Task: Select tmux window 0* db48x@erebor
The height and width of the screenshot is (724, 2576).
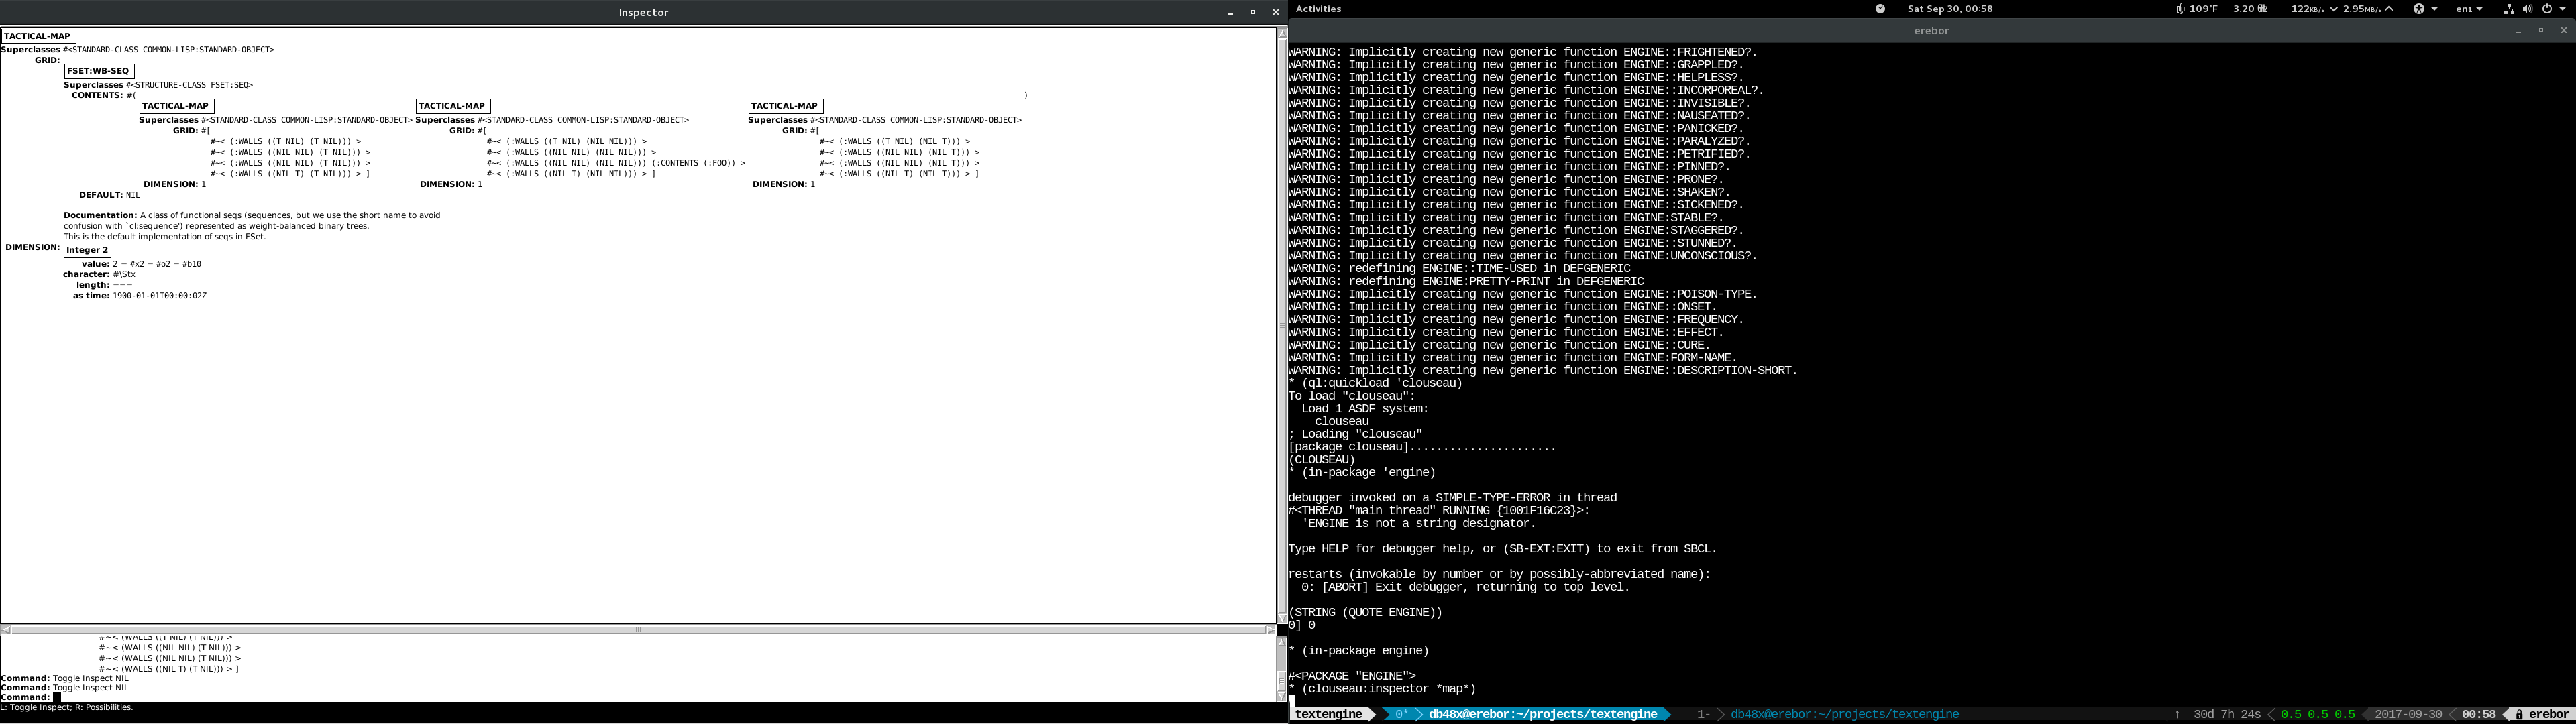Action: tap(1527, 714)
